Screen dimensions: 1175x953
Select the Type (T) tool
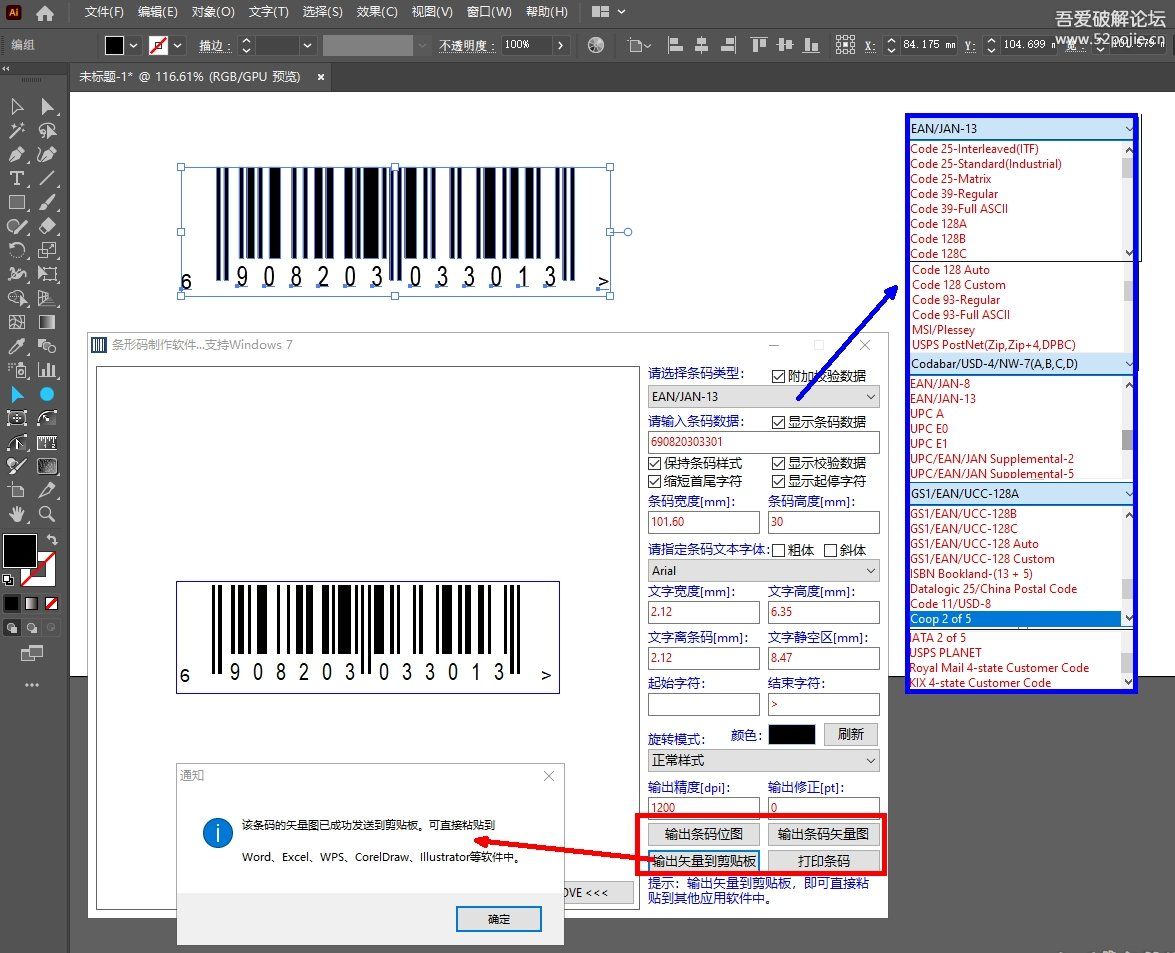coord(17,179)
